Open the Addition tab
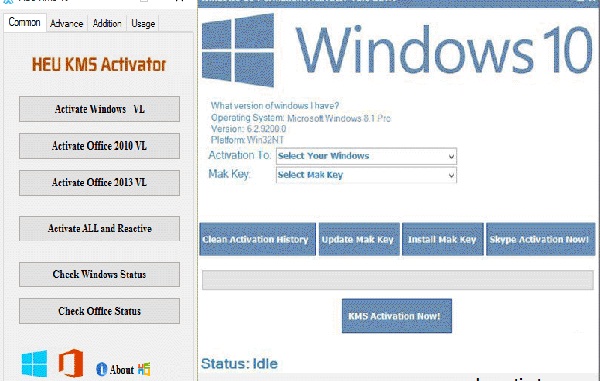This screenshot has height=381, width=600. click(107, 24)
